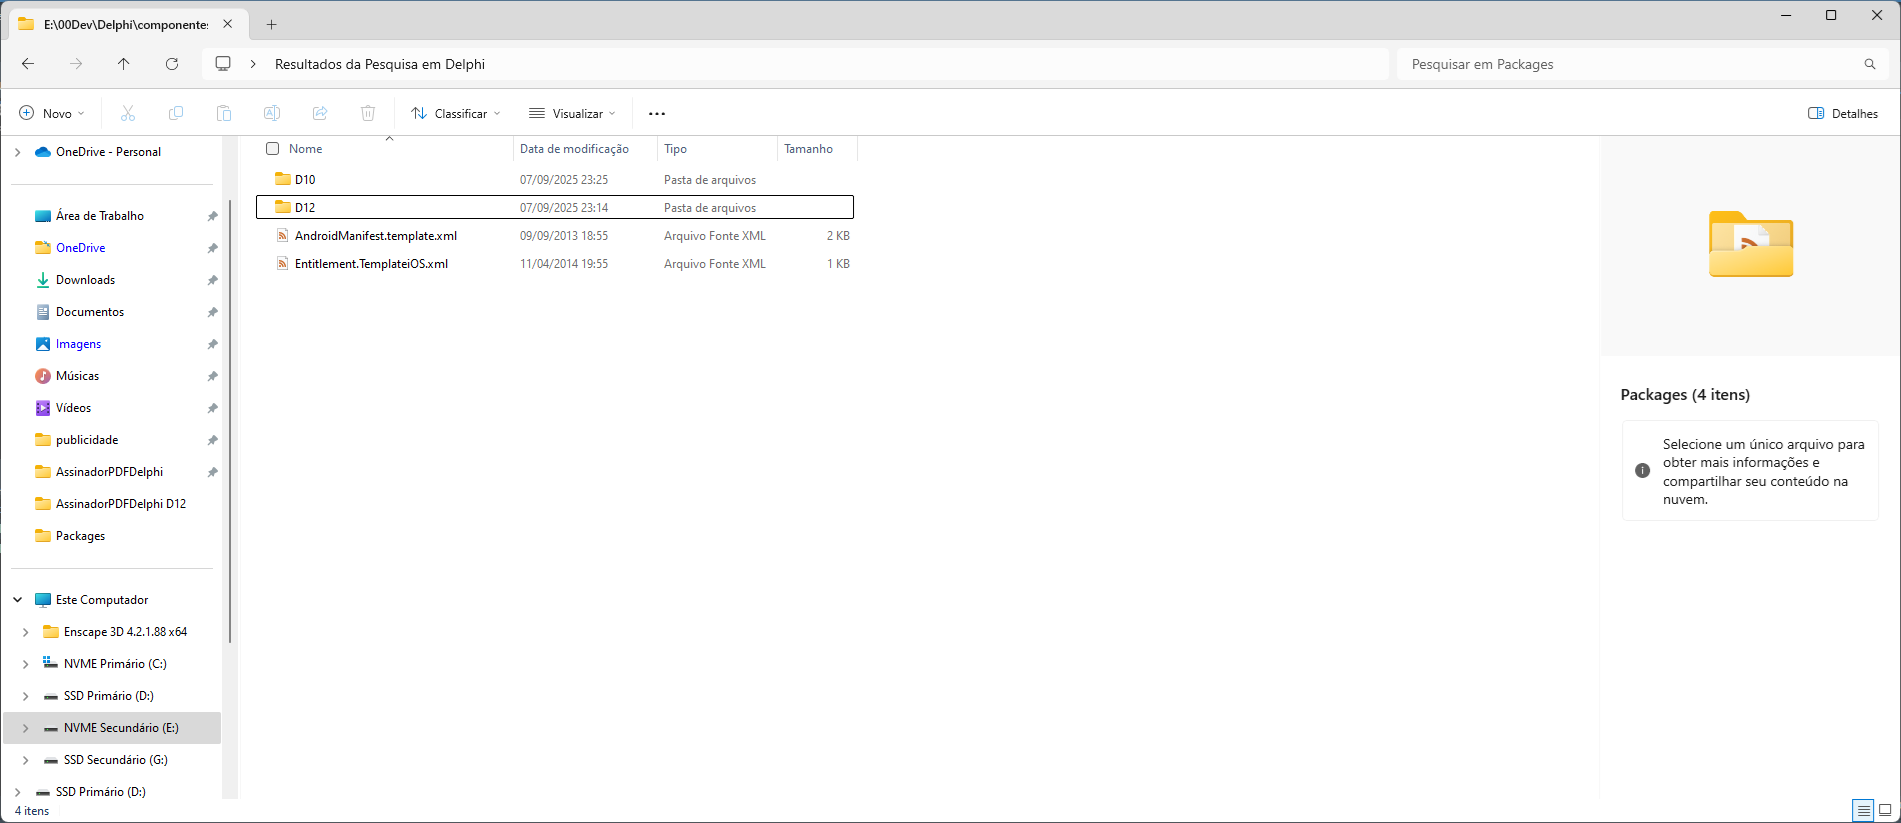Viewport: 1901px width, 823px height.
Task: Collapse the Este Computador node
Action: click(x=17, y=600)
